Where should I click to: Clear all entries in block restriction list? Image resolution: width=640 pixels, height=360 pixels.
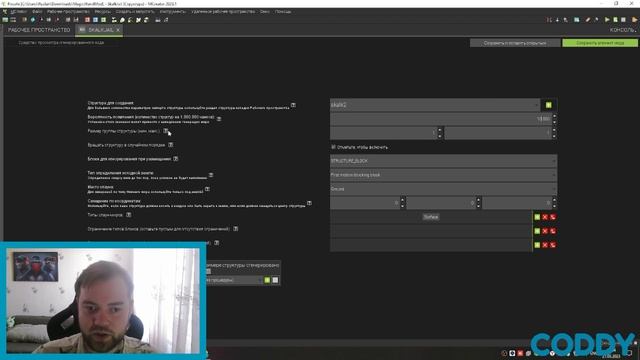coord(553,231)
